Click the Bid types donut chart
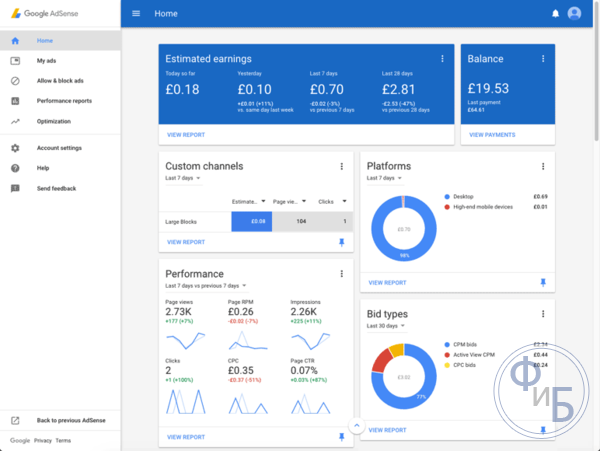Viewport: 600px width, 451px height. [404, 376]
